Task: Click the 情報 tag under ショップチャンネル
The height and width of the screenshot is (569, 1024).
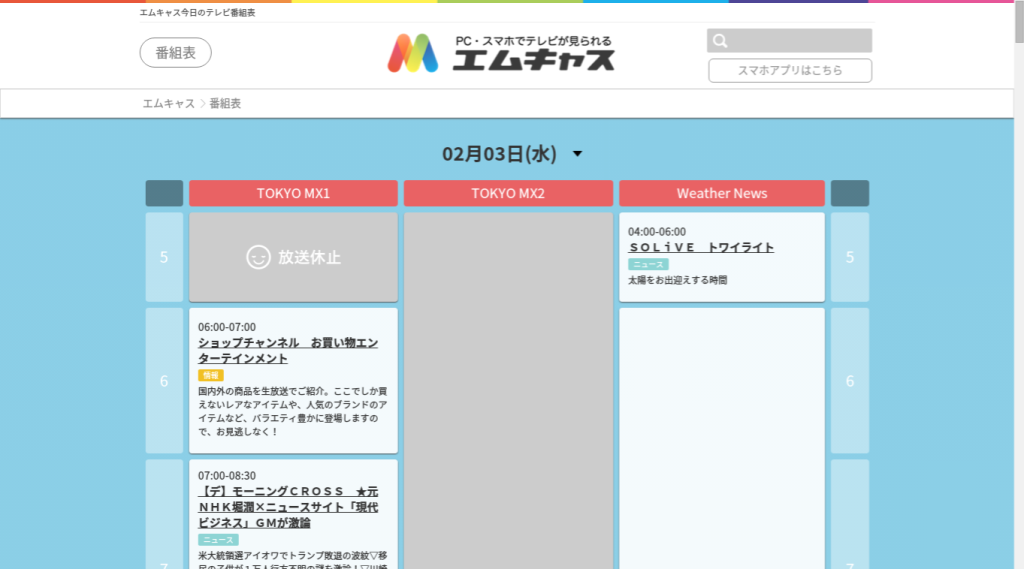Action: [x=210, y=376]
